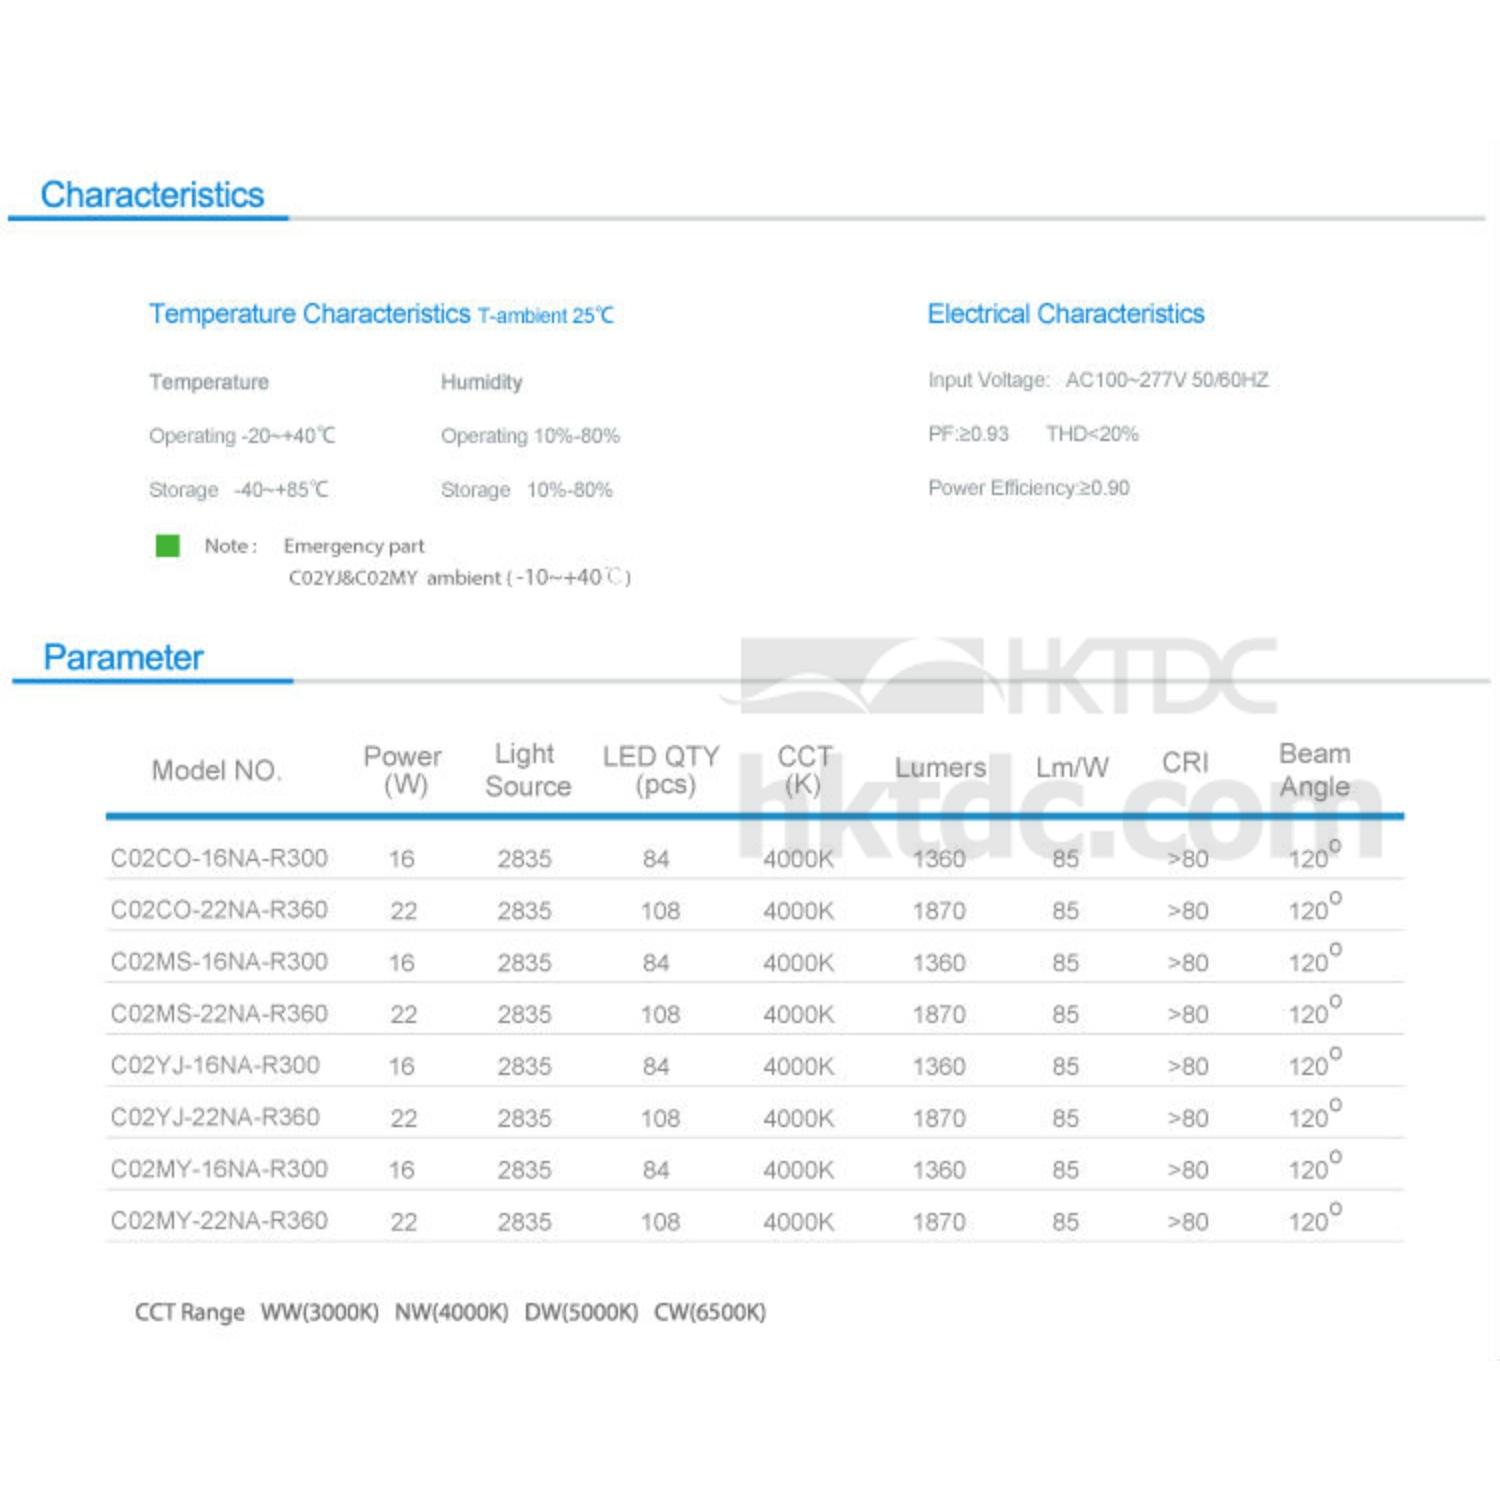Click the Model NO. column header
The image size is (1500, 1500).
[x=216, y=770]
